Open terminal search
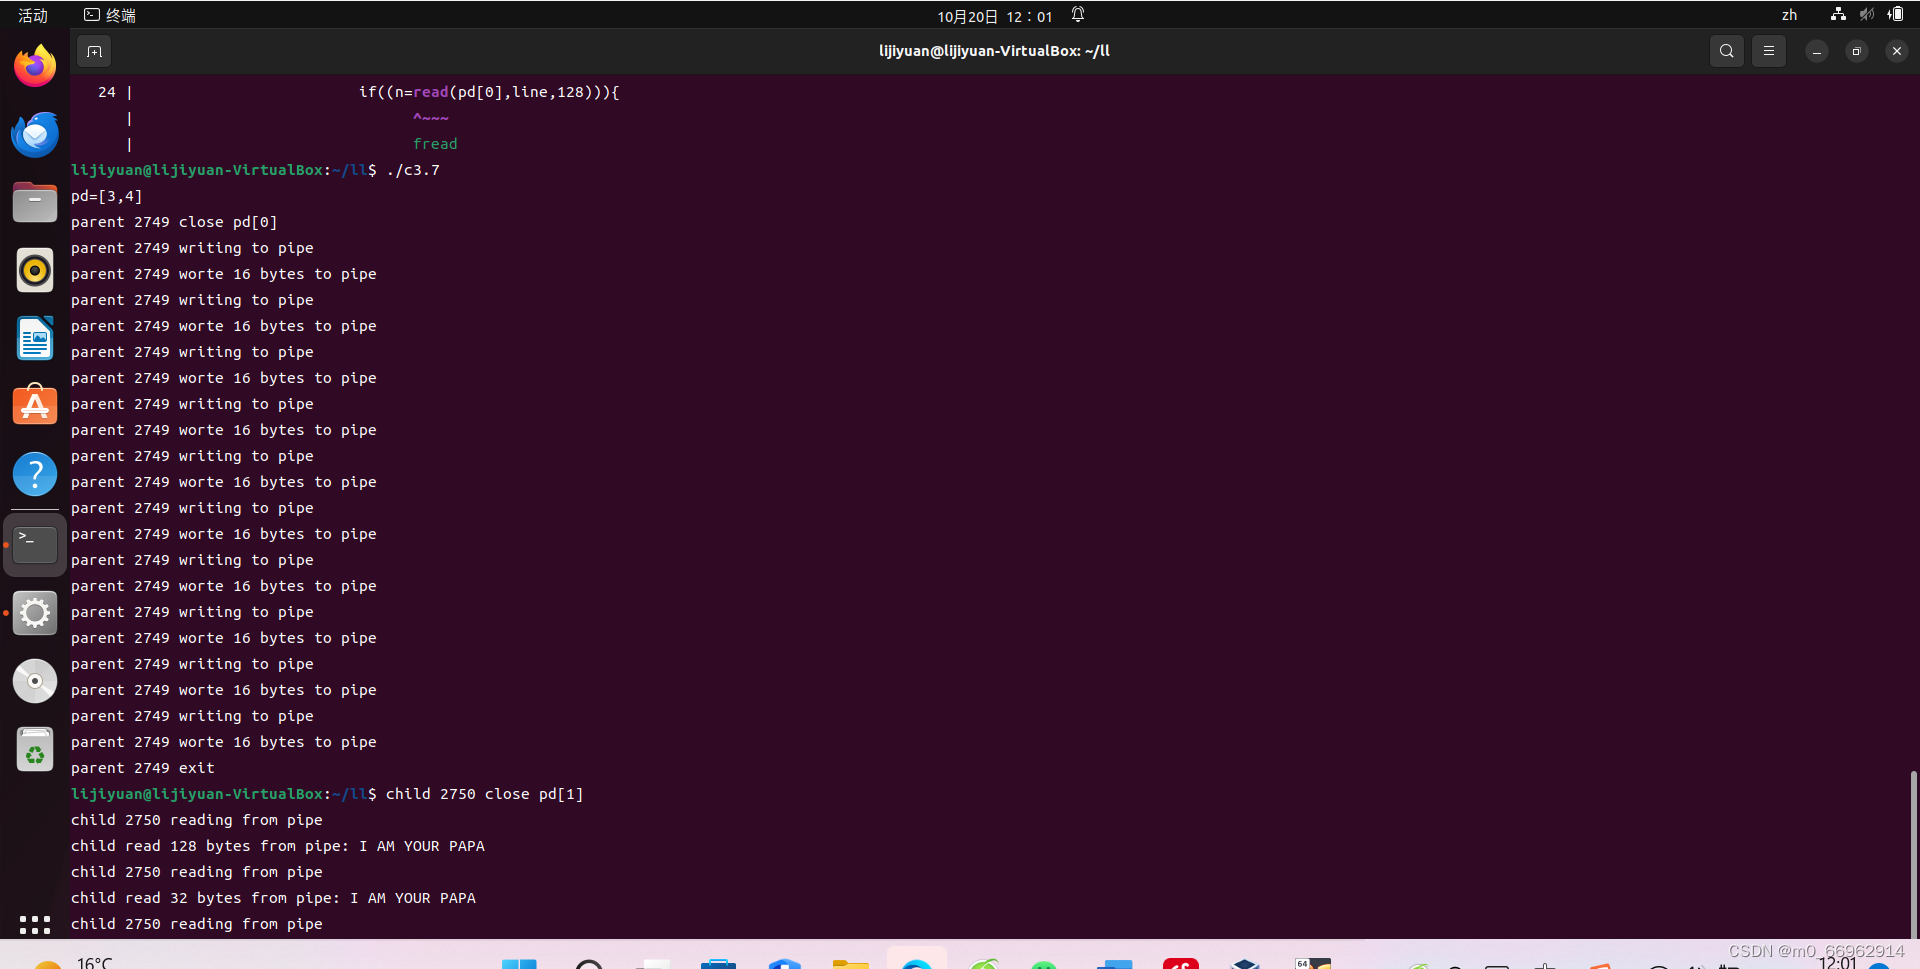 point(1726,51)
